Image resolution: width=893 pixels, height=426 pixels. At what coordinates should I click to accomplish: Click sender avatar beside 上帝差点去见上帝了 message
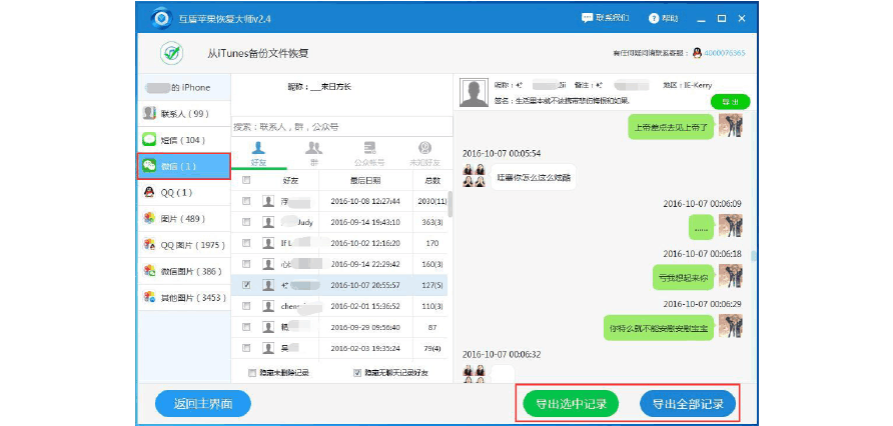pos(730,125)
